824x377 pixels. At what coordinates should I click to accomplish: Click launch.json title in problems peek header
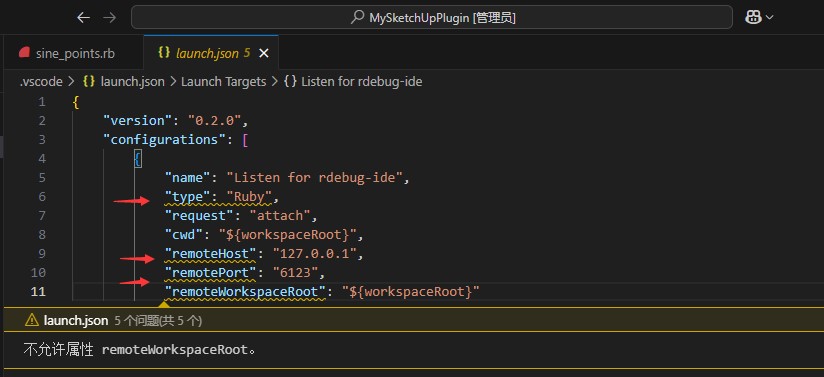(76, 320)
